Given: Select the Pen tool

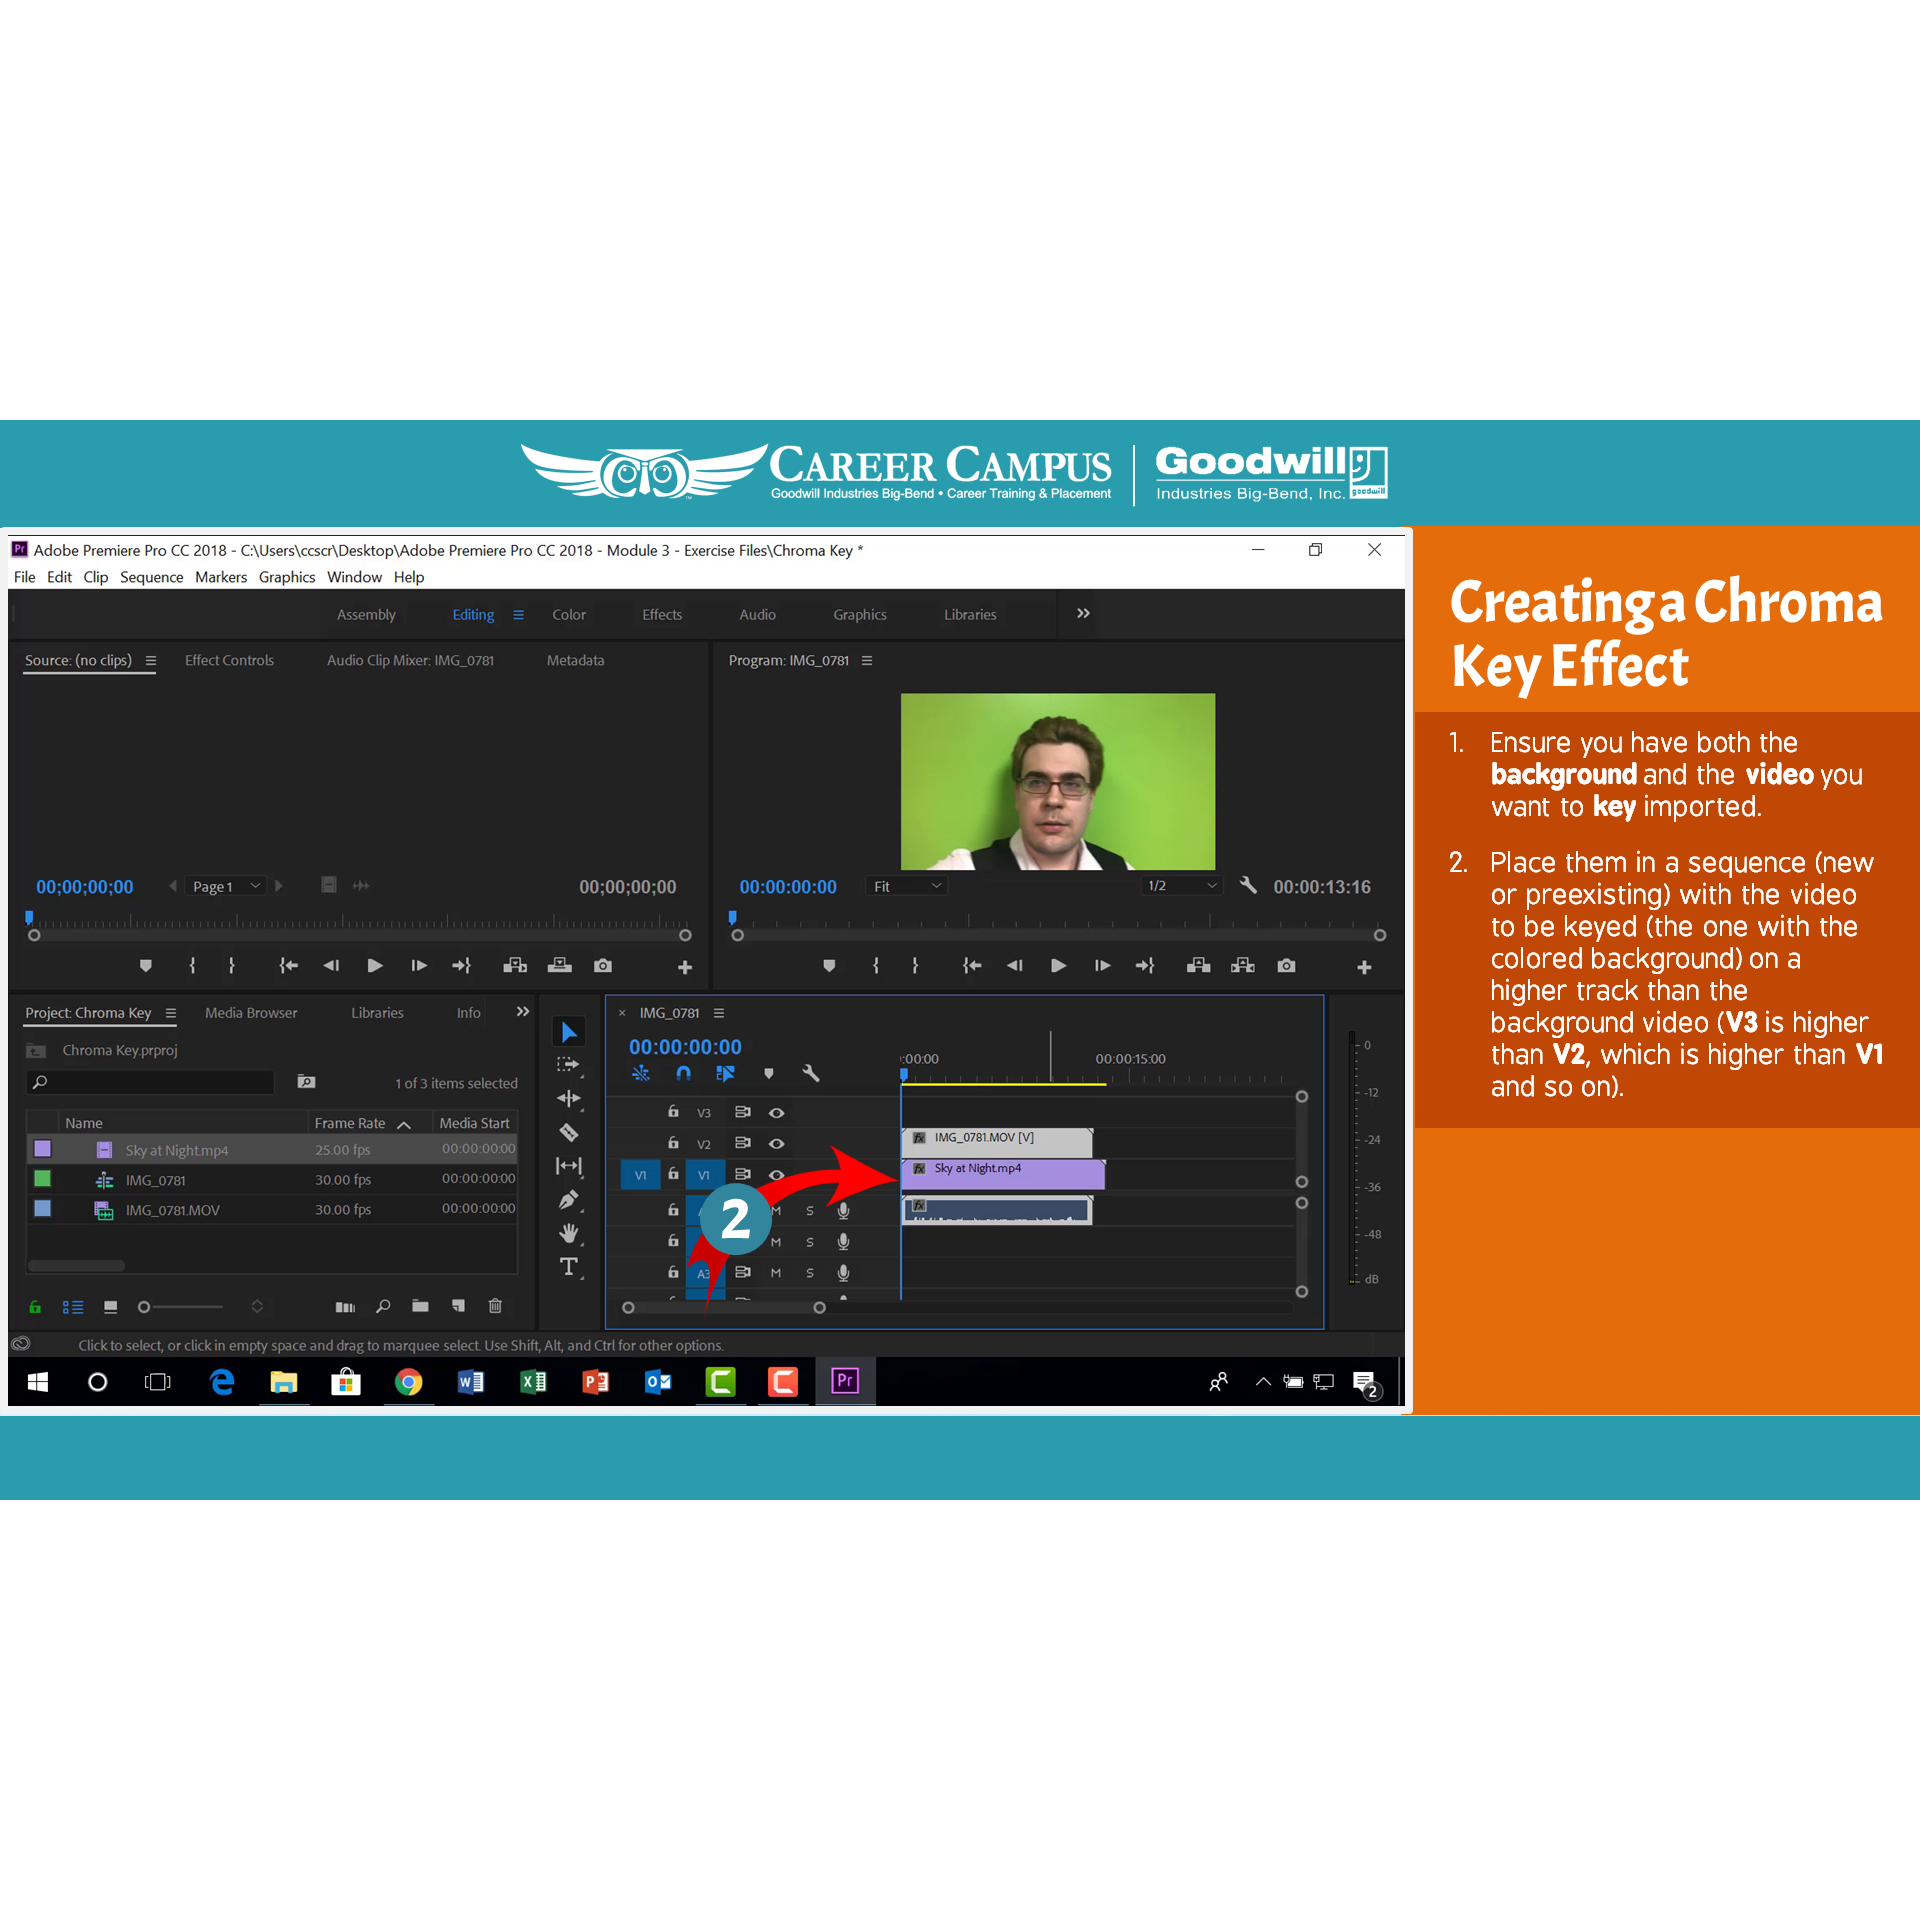Looking at the screenshot, I should pyautogui.click(x=568, y=1199).
